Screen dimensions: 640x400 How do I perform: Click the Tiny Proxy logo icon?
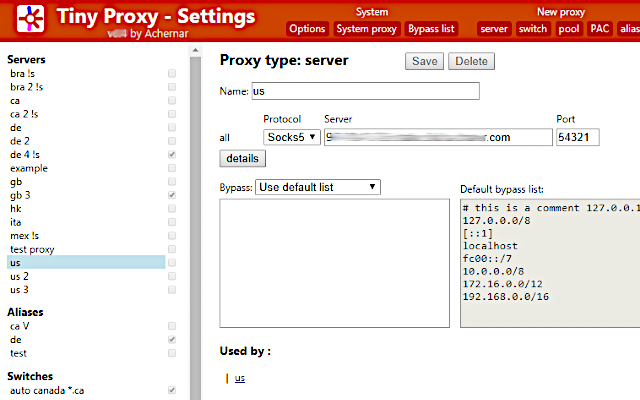pyautogui.click(x=30, y=19)
